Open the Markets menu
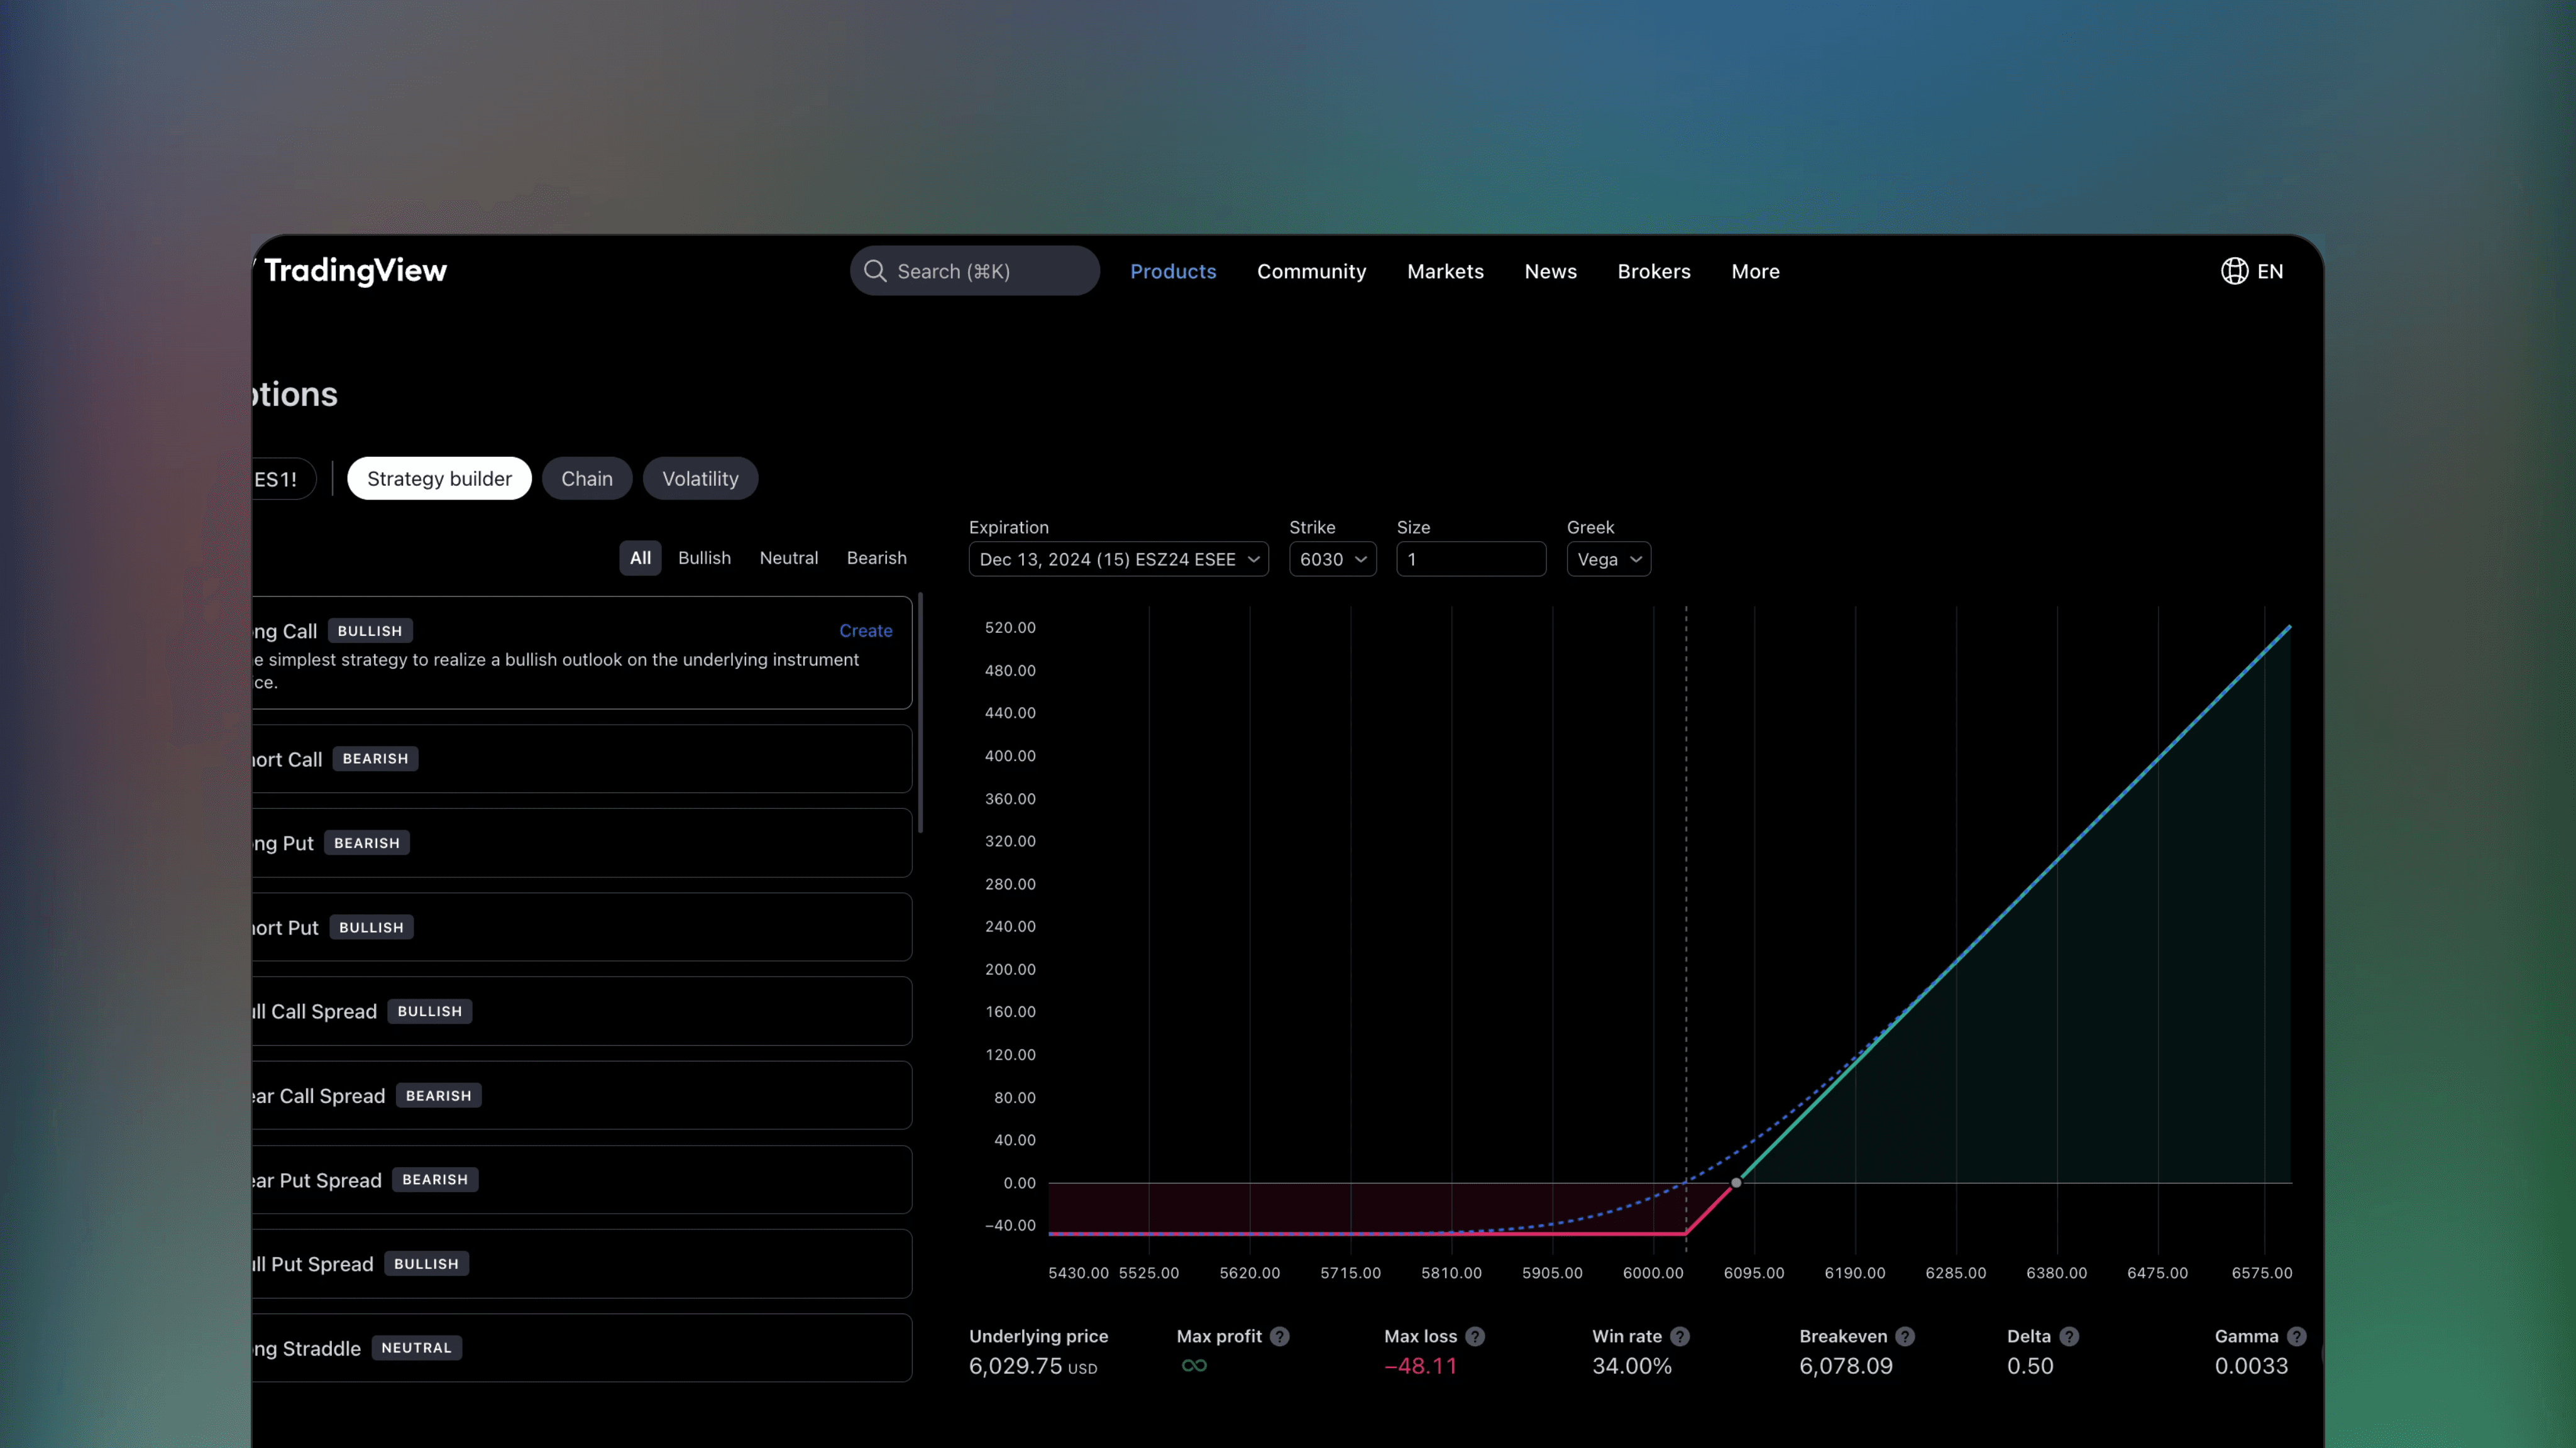 click(x=1445, y=271)
